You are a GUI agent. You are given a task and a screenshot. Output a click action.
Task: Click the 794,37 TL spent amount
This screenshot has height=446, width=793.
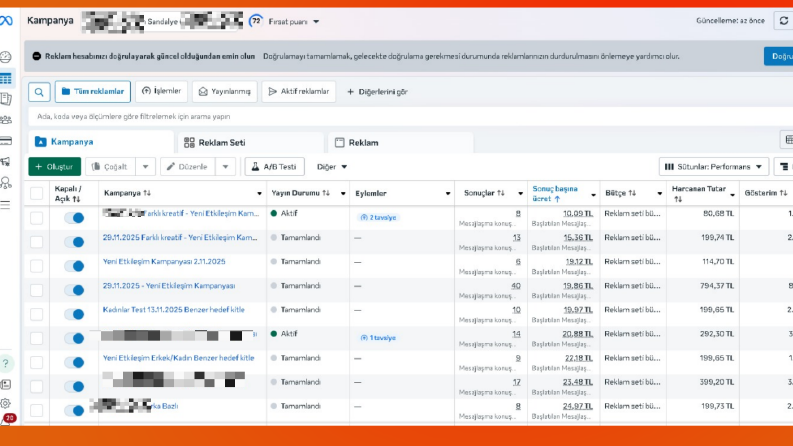click(x=717, y=286)
